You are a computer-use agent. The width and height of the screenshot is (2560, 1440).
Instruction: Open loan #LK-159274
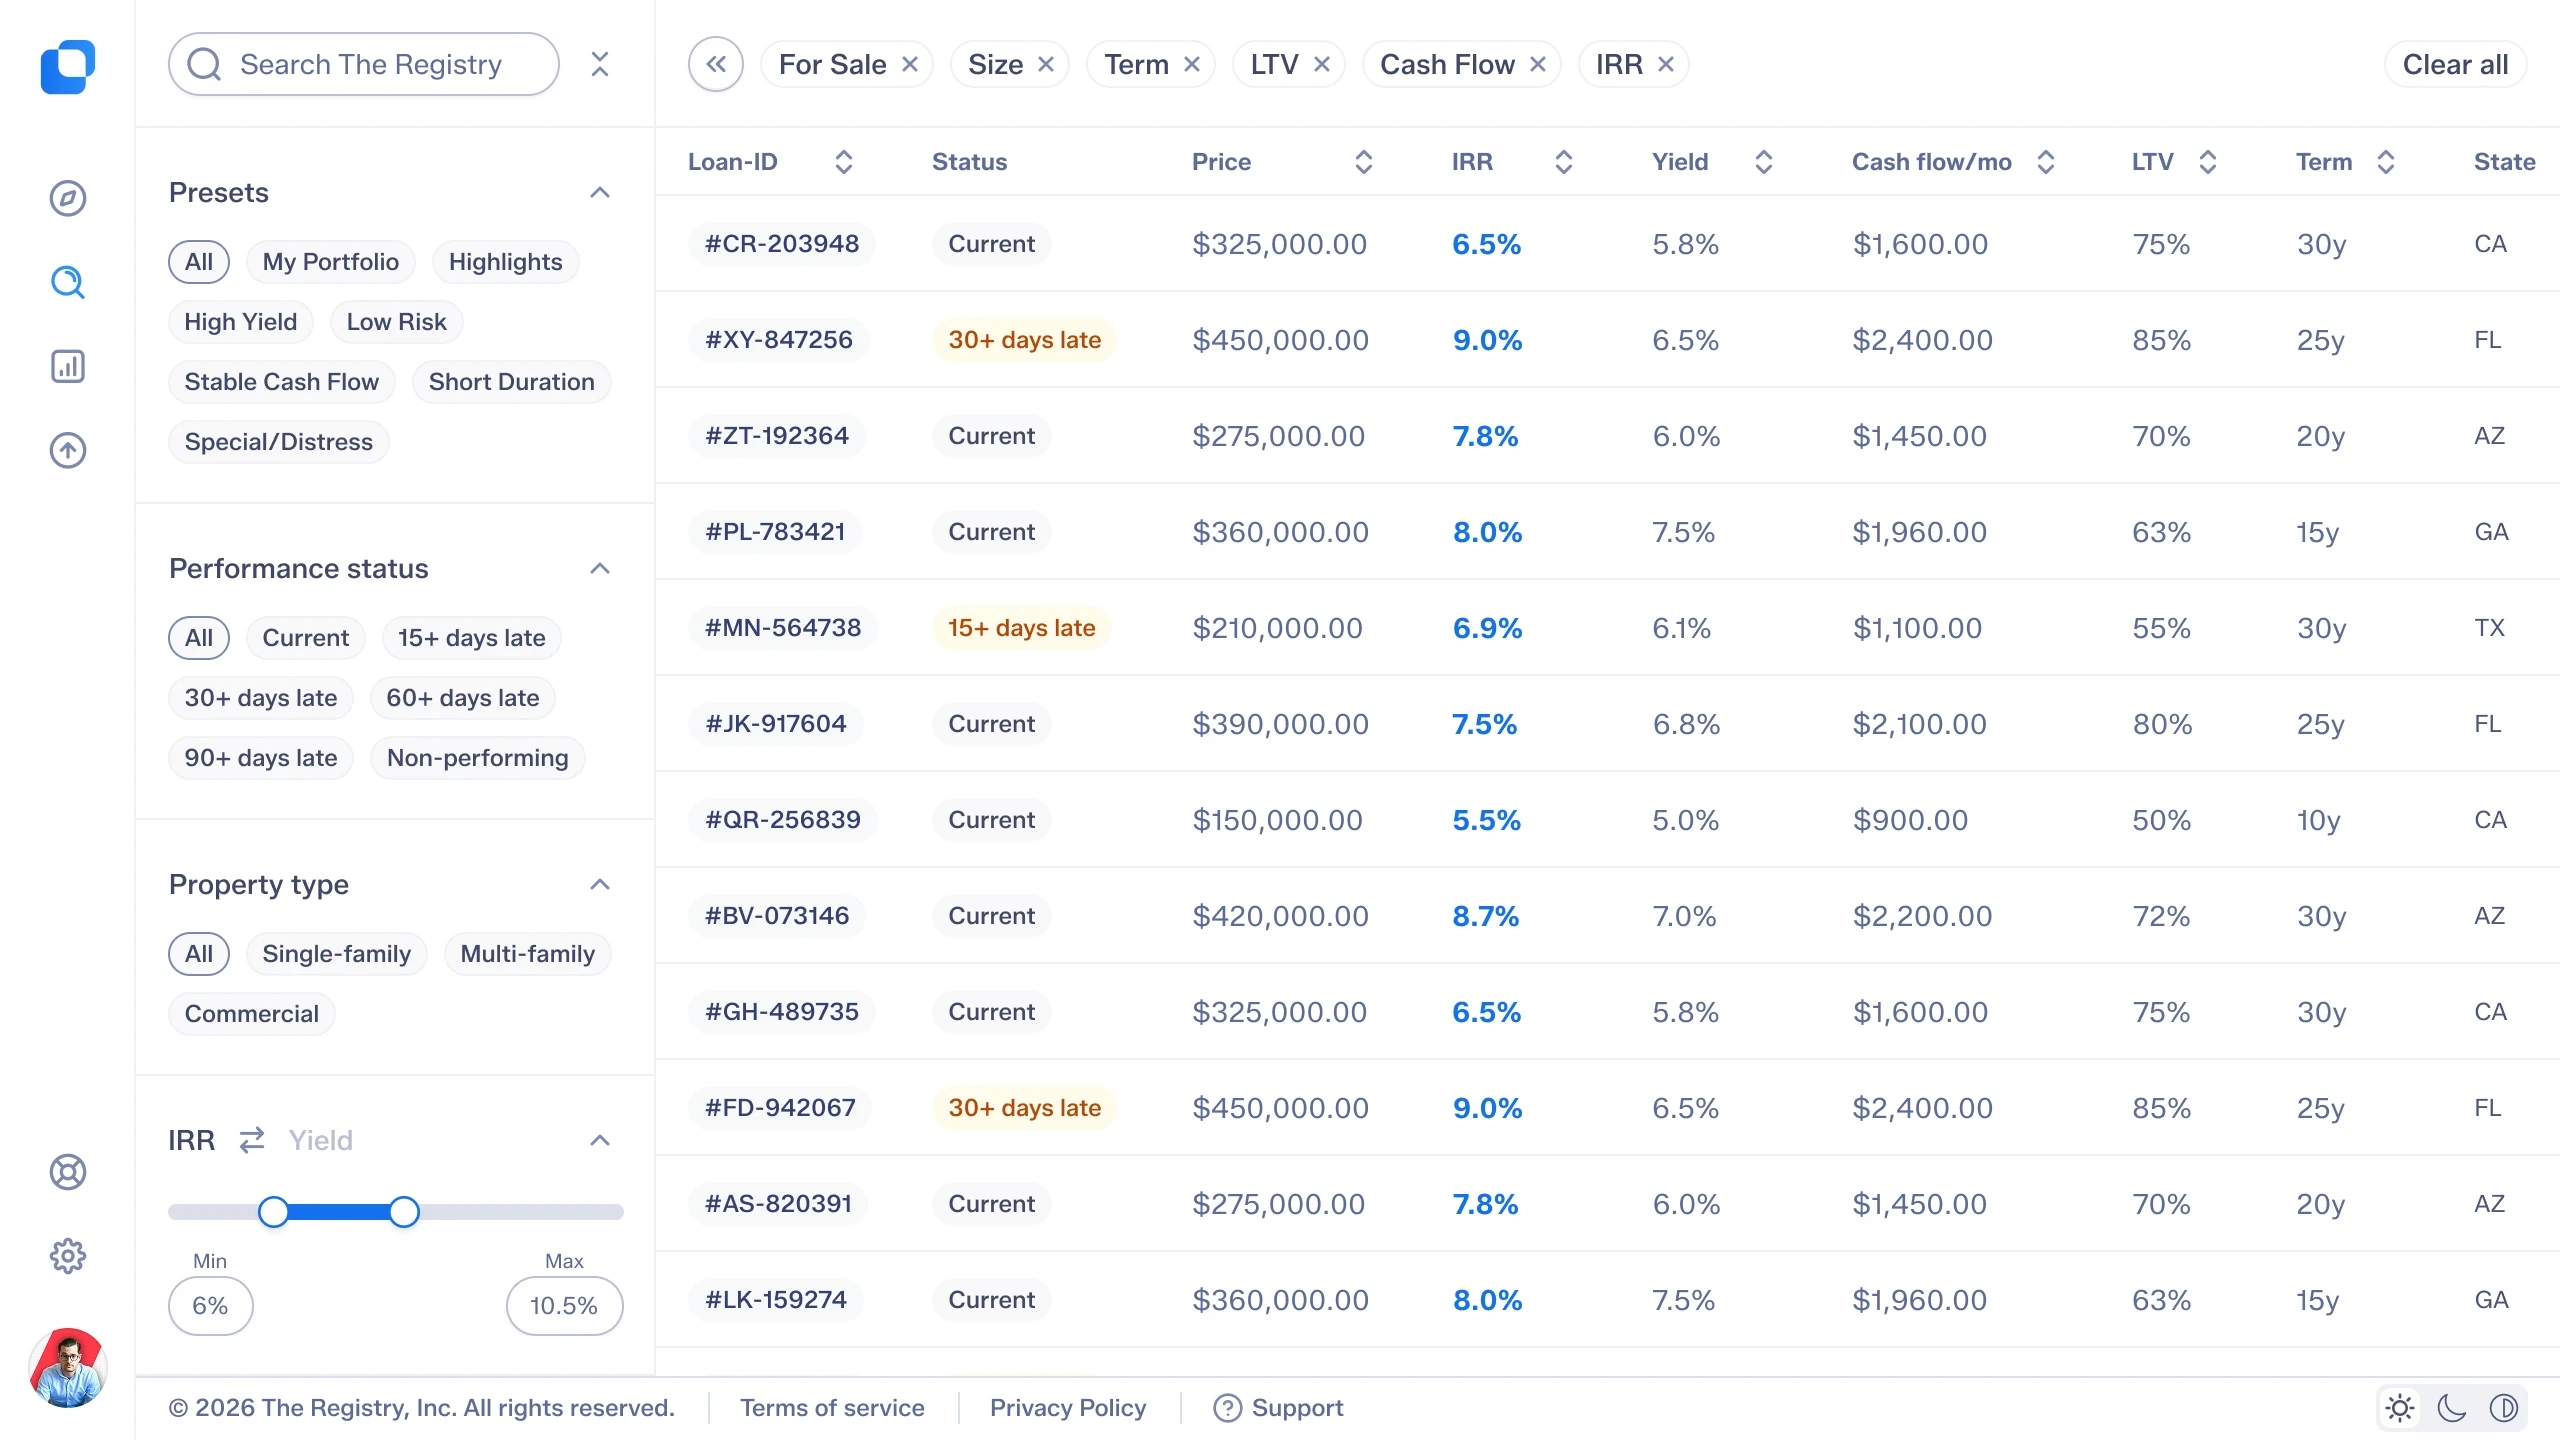coord(776,1300)
